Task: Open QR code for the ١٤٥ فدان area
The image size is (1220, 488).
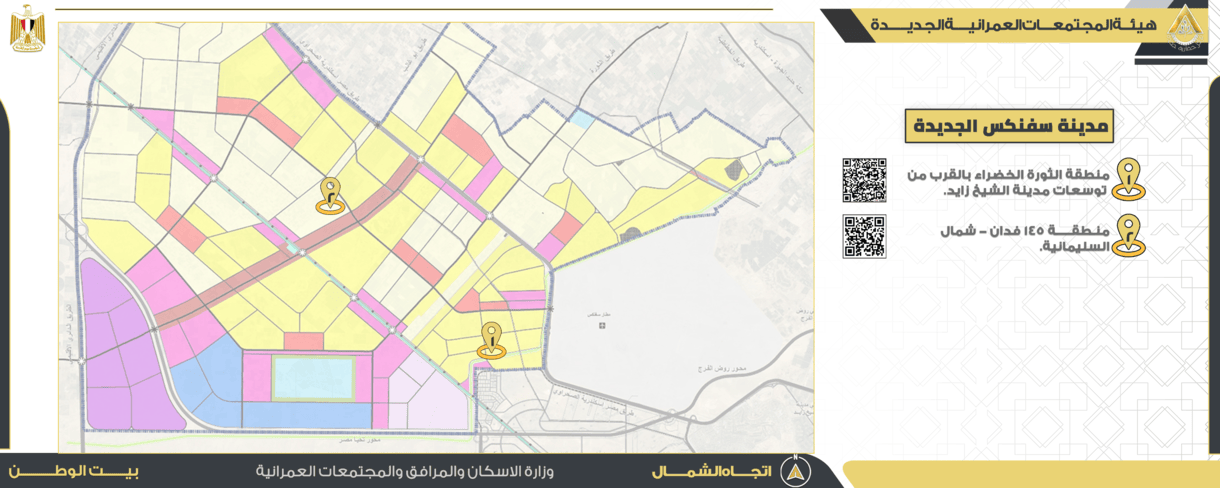Action: pos(864,236)
